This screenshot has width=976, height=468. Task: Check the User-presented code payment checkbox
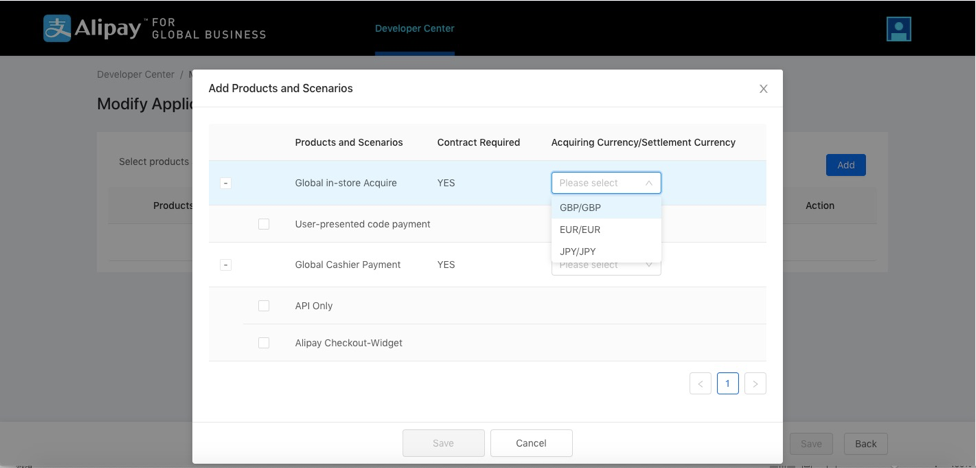point(264,224)
